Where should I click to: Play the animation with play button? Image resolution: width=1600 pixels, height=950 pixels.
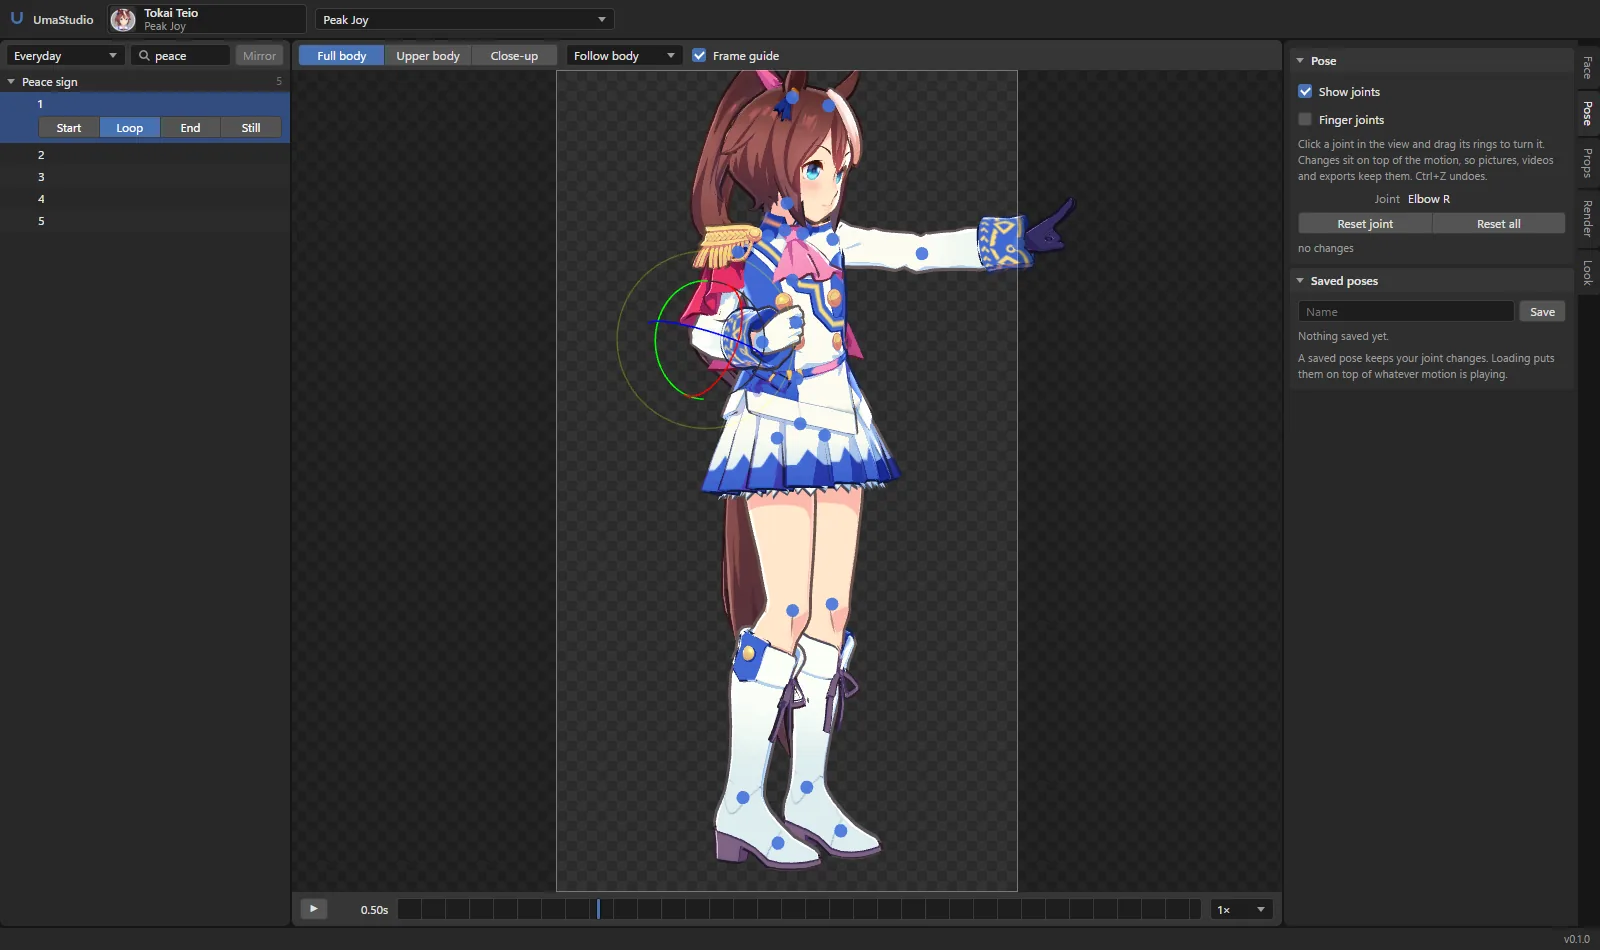pos(314,909)
